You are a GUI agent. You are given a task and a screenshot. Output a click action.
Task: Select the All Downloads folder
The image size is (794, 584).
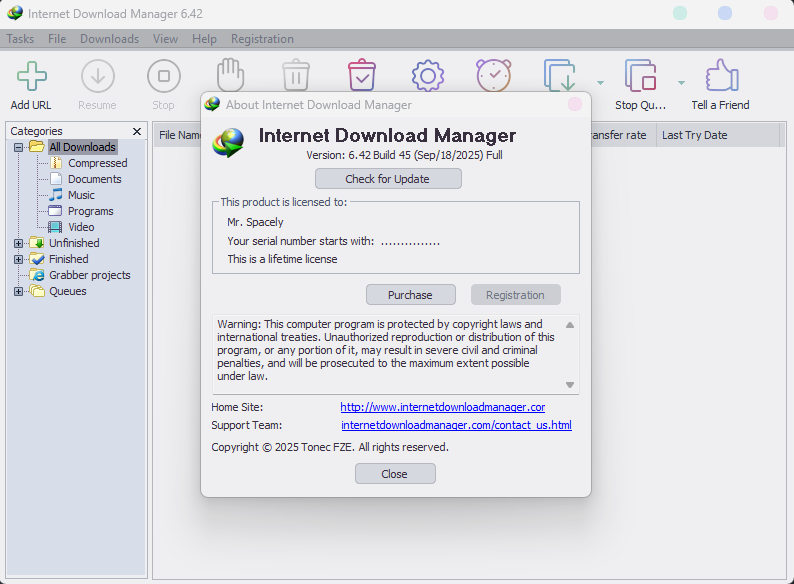(83, 147)
